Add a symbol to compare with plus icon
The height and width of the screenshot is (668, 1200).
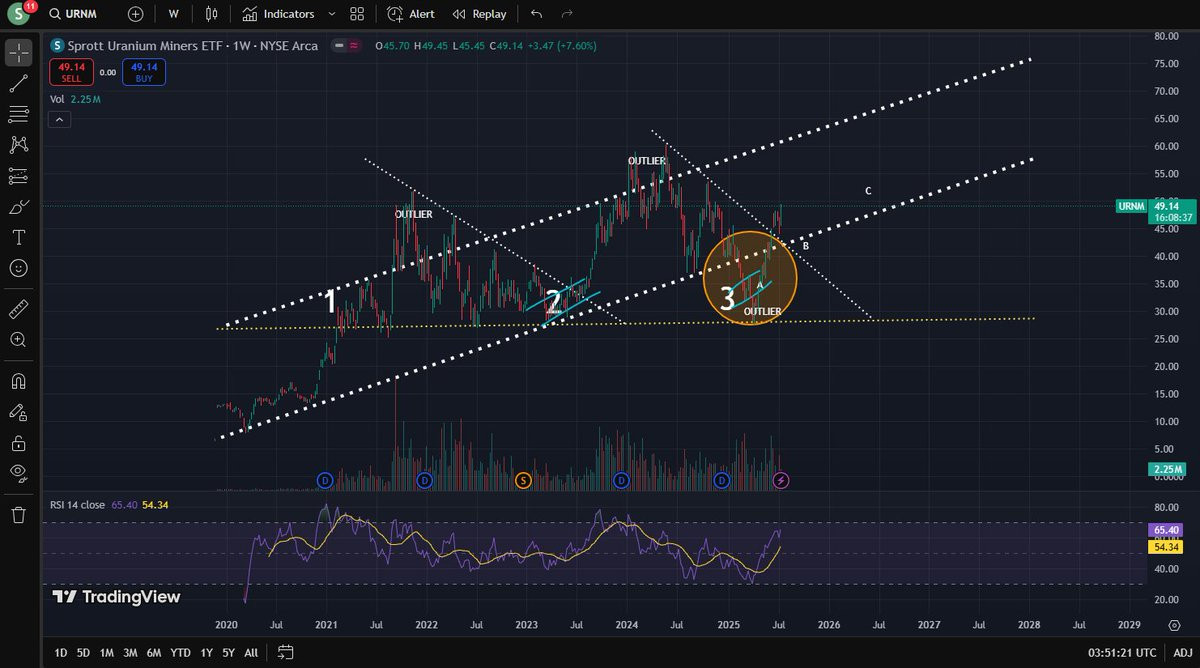click(x=136, y=14)
